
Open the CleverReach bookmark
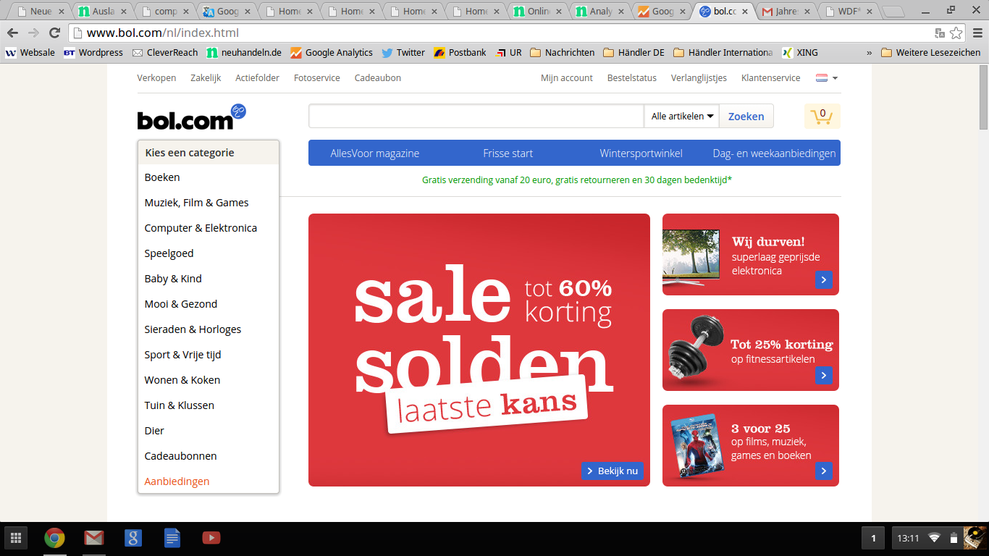(165, 53)
